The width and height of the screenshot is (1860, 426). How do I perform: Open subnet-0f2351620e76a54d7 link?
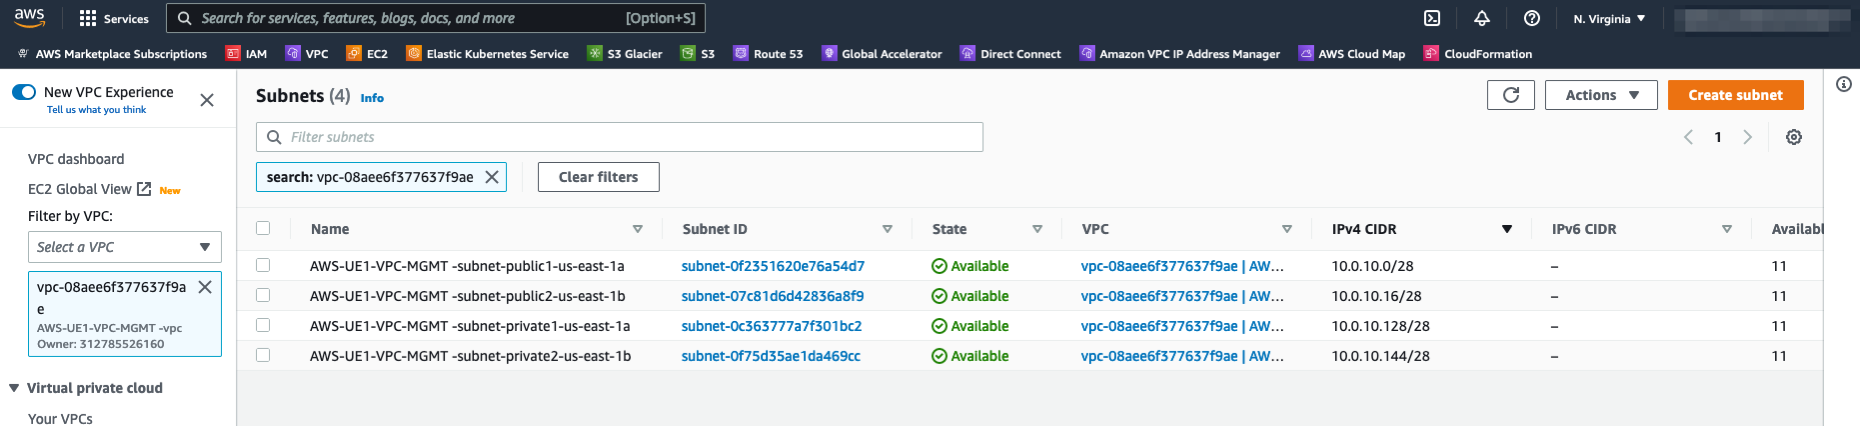click(773, 266)
